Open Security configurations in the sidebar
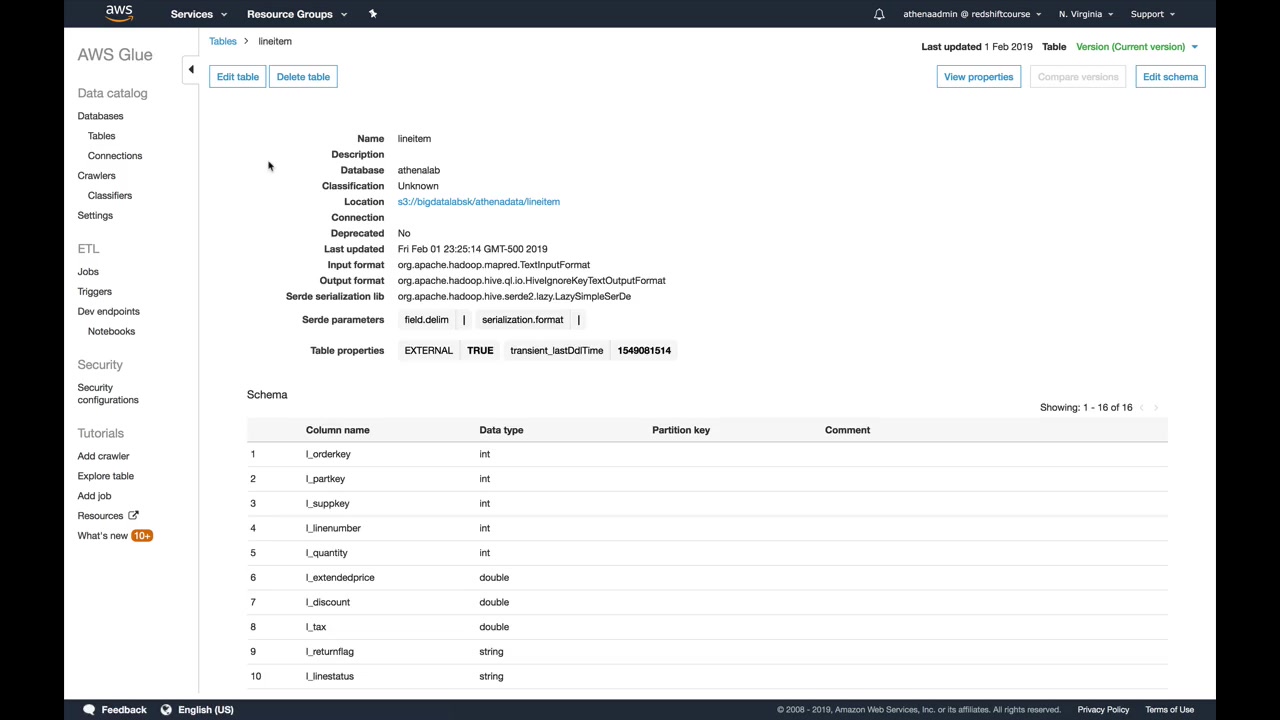 [x=108, y=394]
